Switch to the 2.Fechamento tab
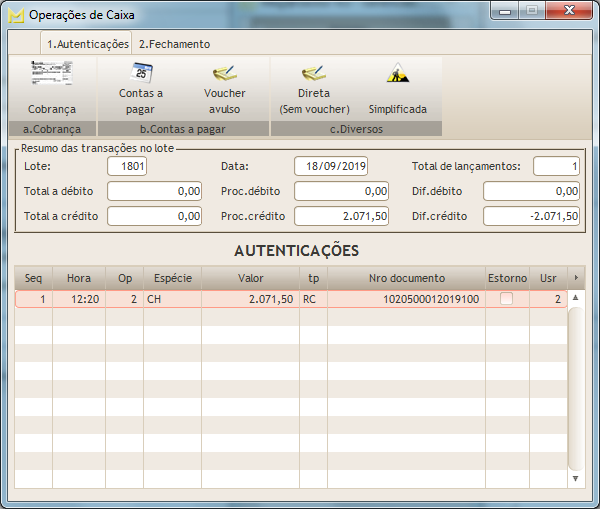The height and width of the screenshot is (509, 600). tap(174, 44)
